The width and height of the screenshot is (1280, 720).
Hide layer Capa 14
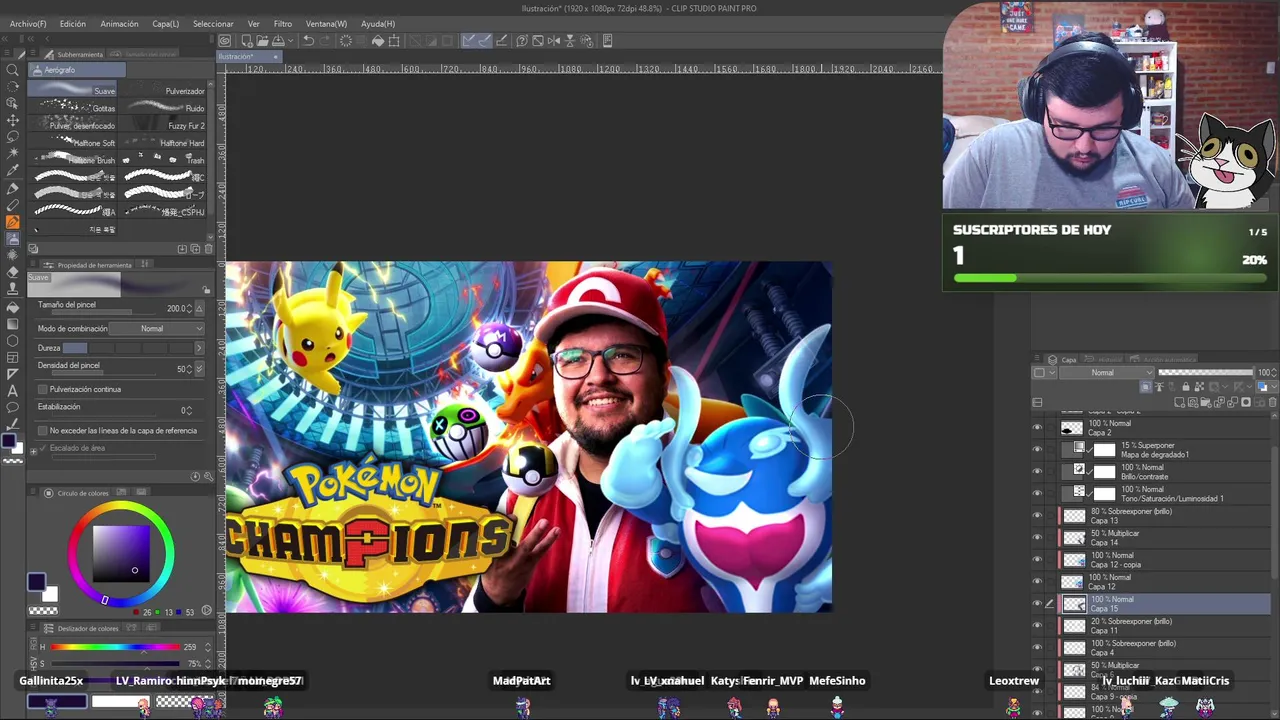tap(1037, 538)
